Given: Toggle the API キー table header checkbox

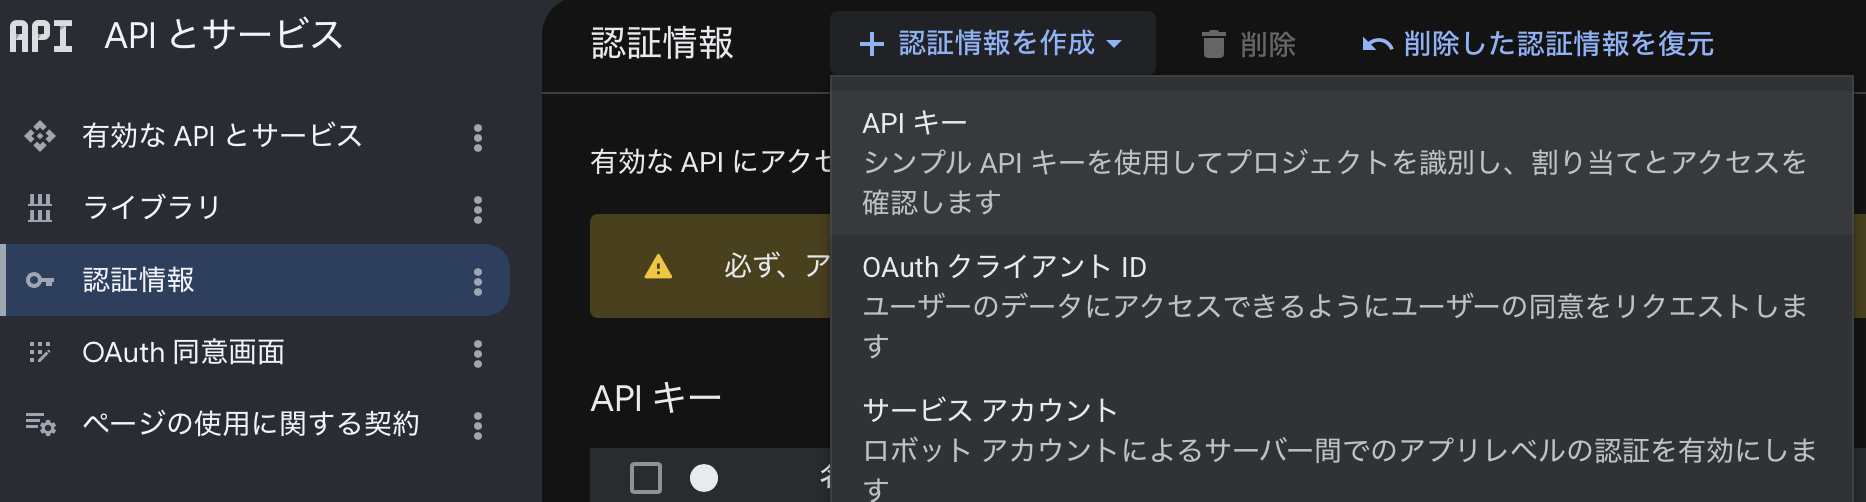Looking at the screenshot, I should (x=646, y=478).
